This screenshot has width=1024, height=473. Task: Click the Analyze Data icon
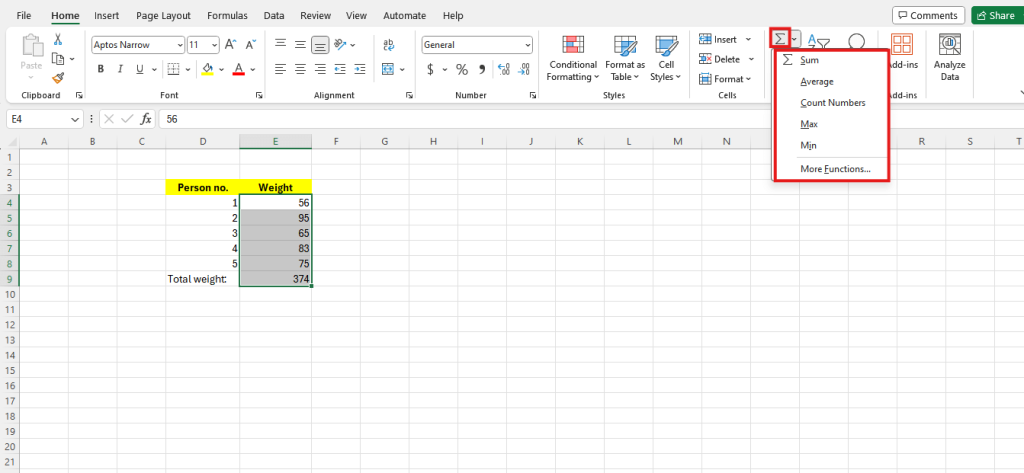949,58
